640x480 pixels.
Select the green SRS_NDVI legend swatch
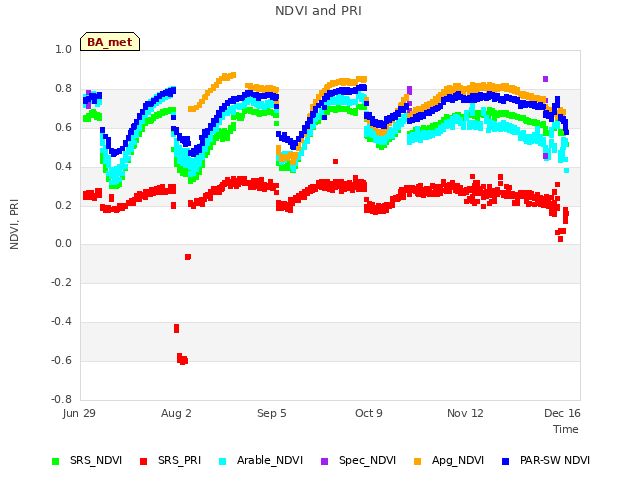click(x=56, y=461)
